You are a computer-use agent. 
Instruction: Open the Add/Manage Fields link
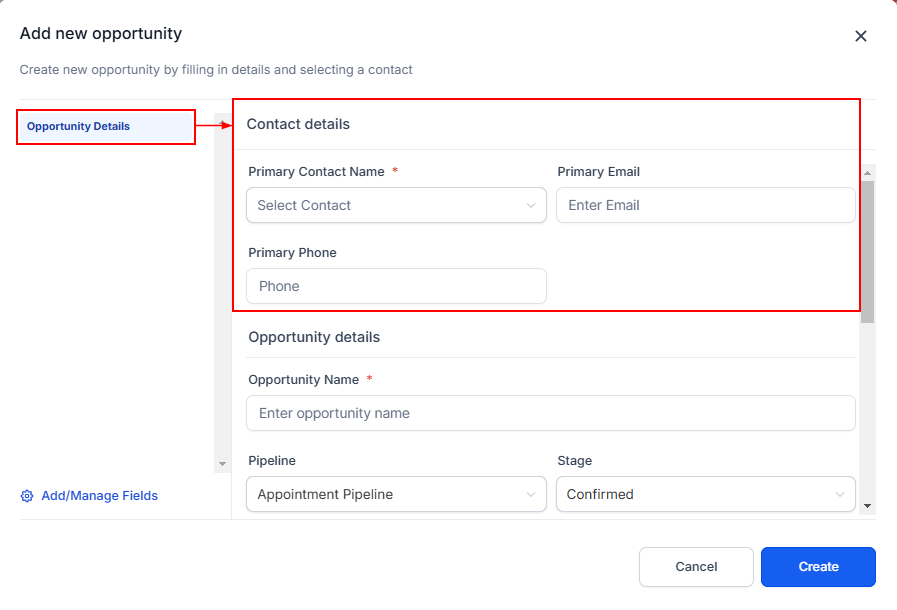(x=99, y=496)
